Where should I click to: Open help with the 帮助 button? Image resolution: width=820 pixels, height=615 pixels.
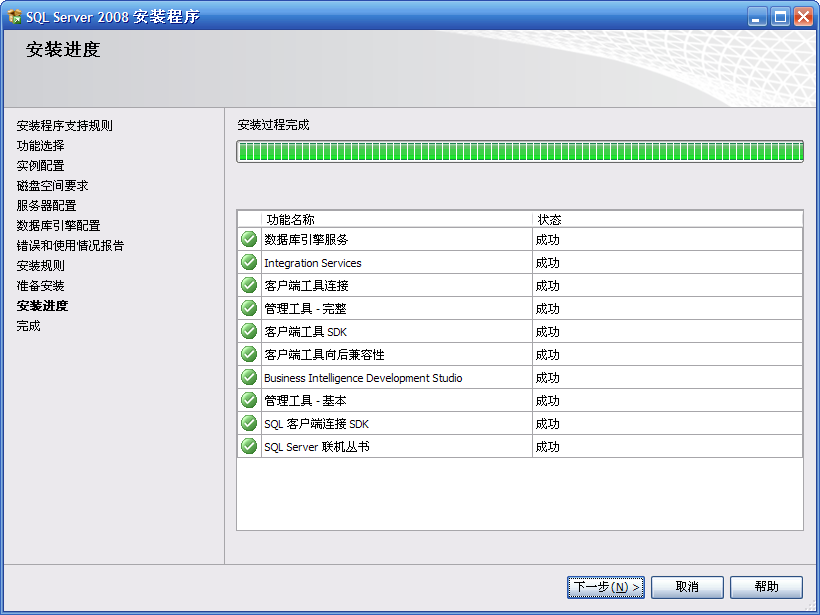766,587
